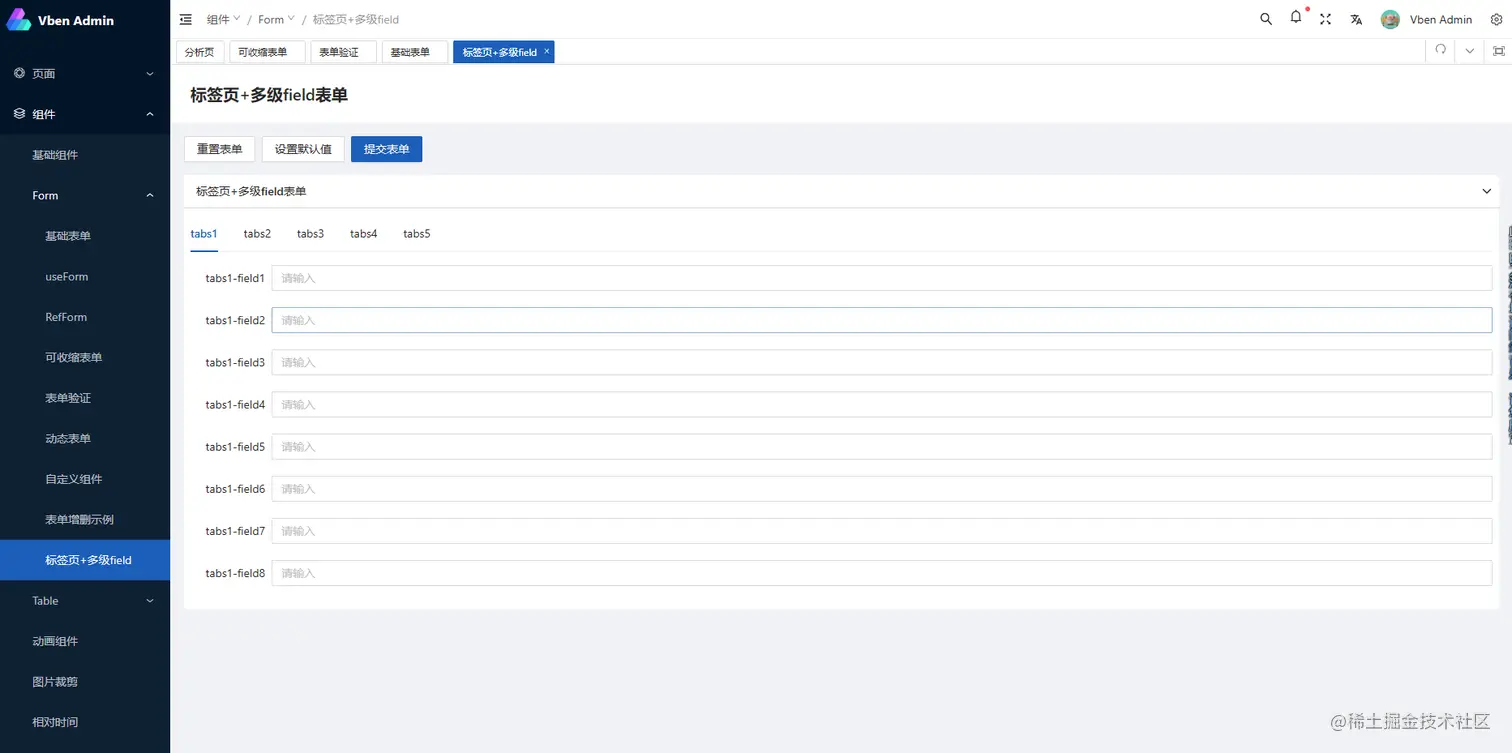Enter fullscreen with the expand-arrows icon
This screenshot has height=753, width=1512.
1325,19
